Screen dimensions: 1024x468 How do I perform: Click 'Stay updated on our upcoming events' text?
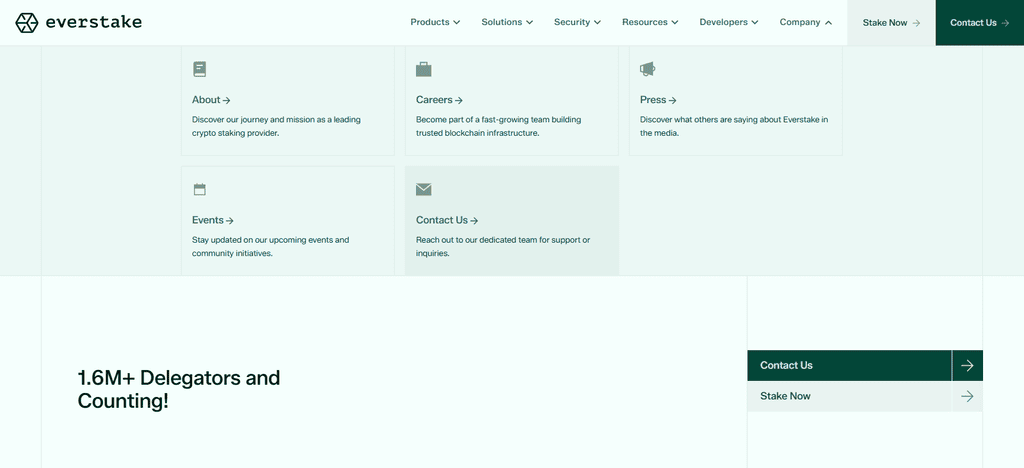click(x=270, y=247)
